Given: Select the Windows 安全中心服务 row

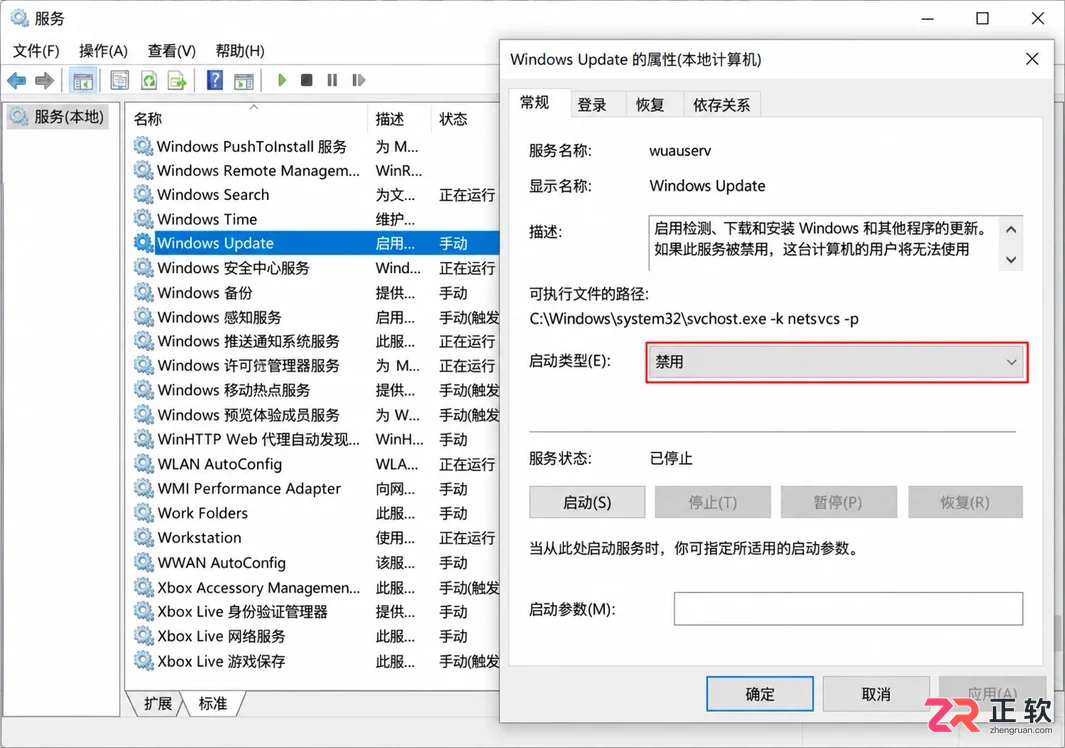Looking at the screenshot, I should (x=315, y=268).
